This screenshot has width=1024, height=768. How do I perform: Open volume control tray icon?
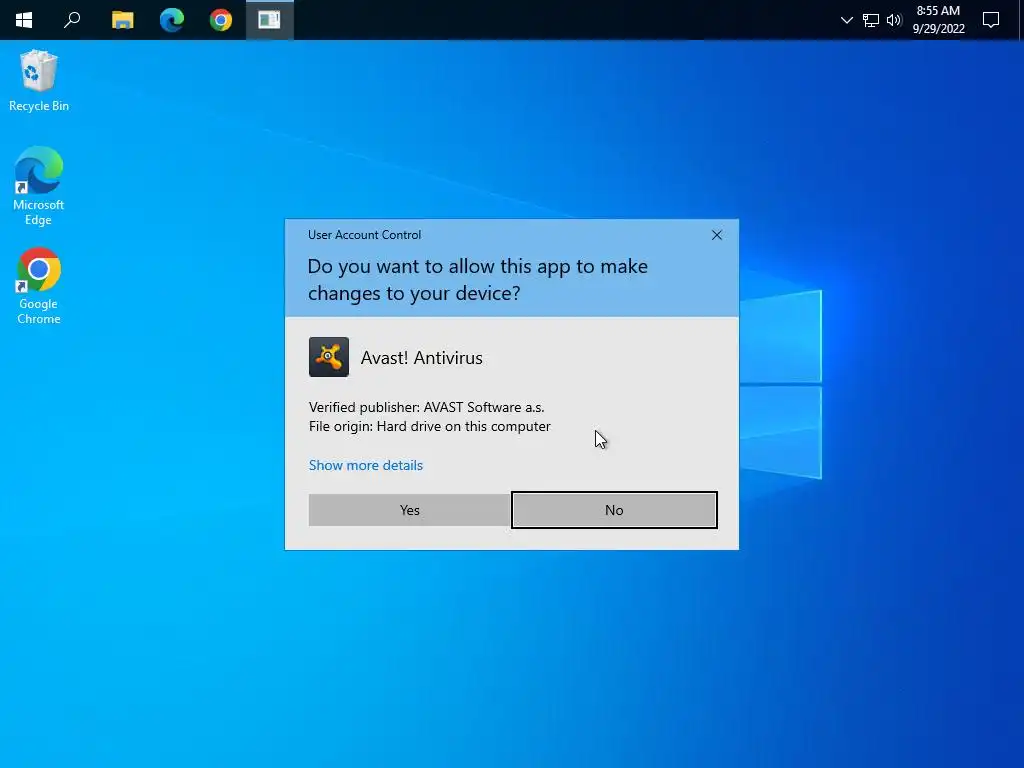[894, 20]
